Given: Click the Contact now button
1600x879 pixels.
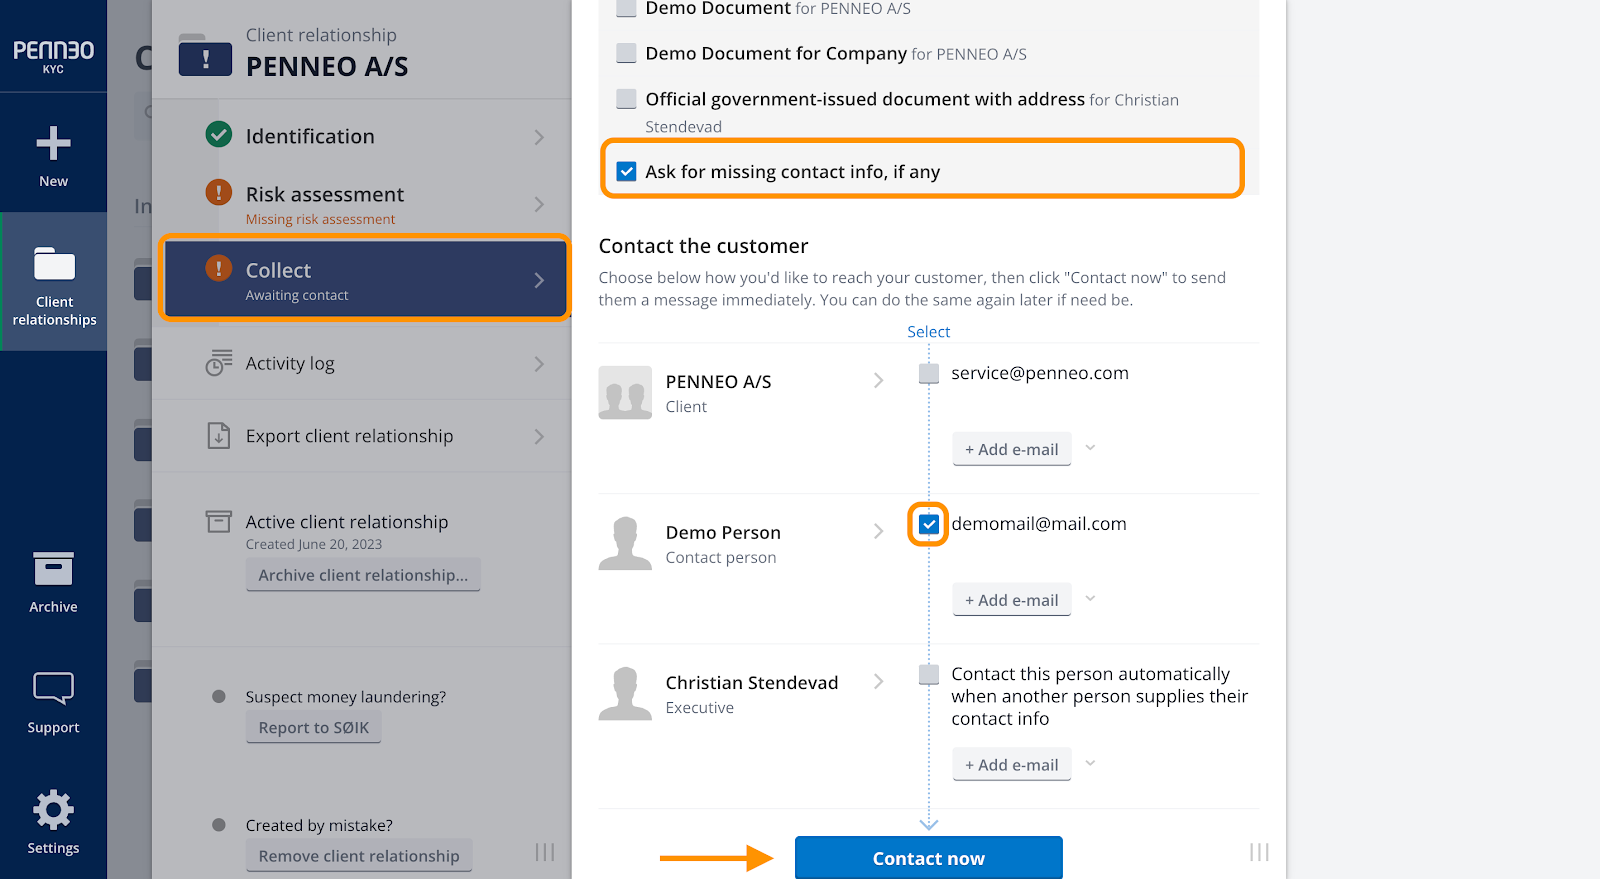Looking at the screenshot, I should (x=929, y=858).
